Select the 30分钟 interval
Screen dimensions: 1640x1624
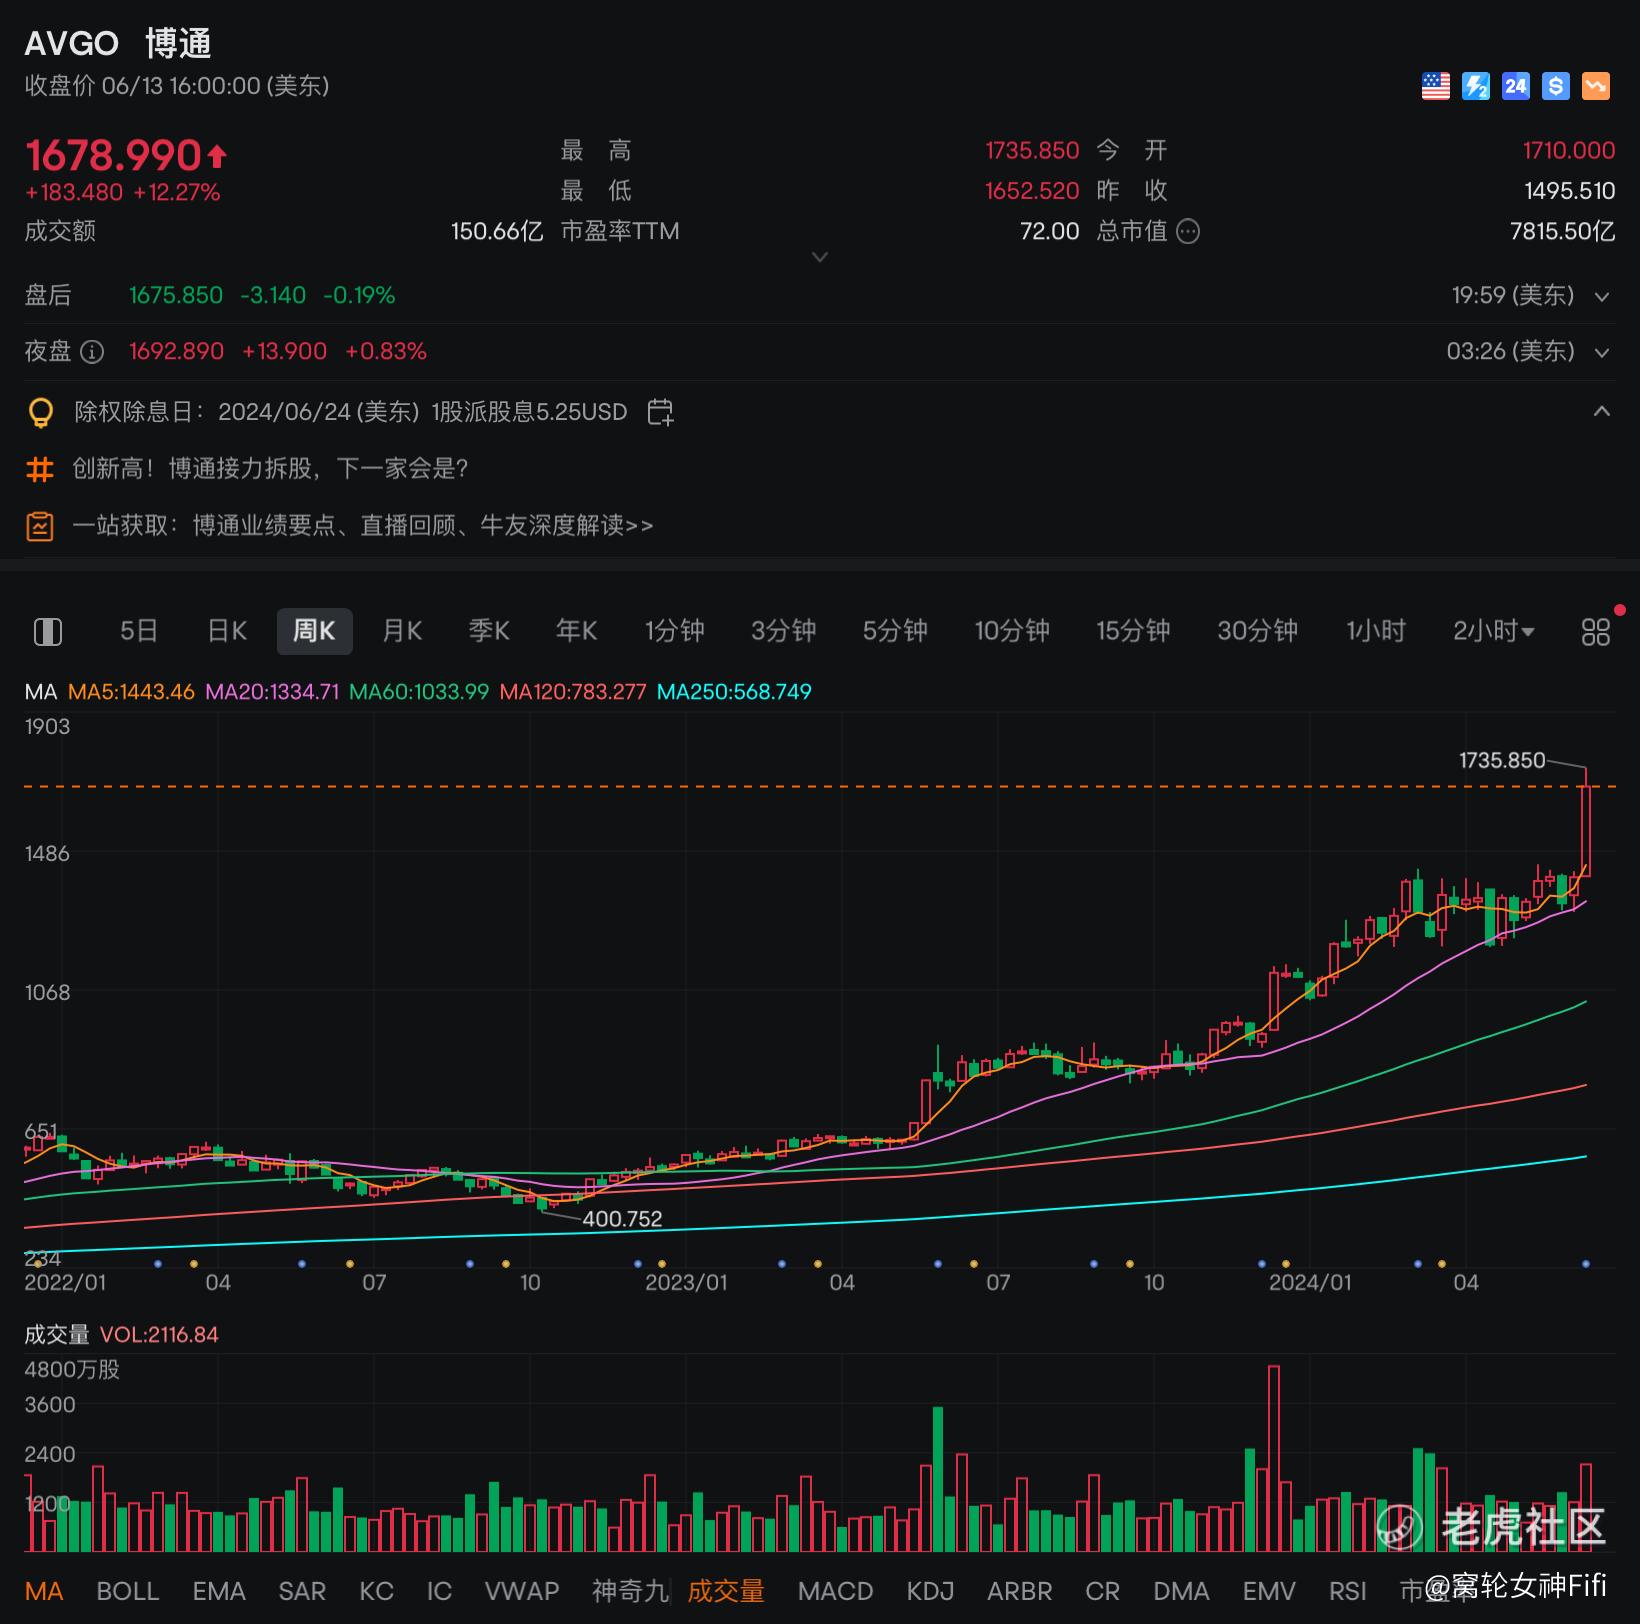(1257, 631)
